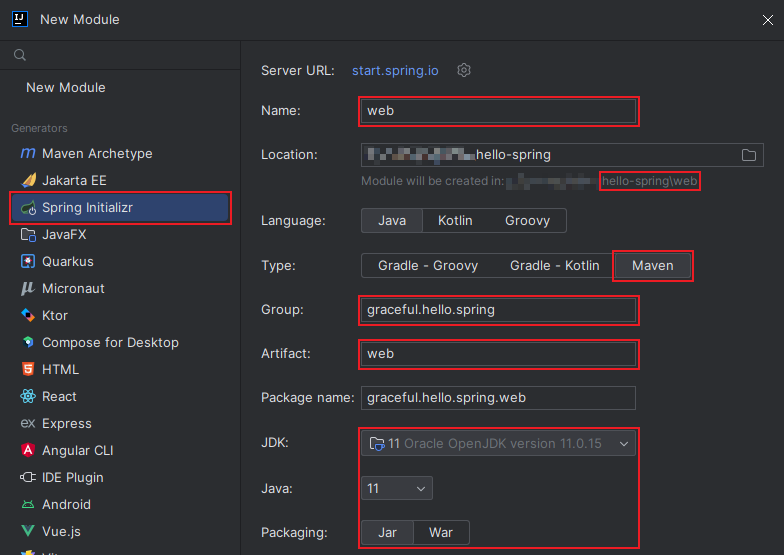Click the search magnifier icon
784x555 pixels.
click(20, 55)
